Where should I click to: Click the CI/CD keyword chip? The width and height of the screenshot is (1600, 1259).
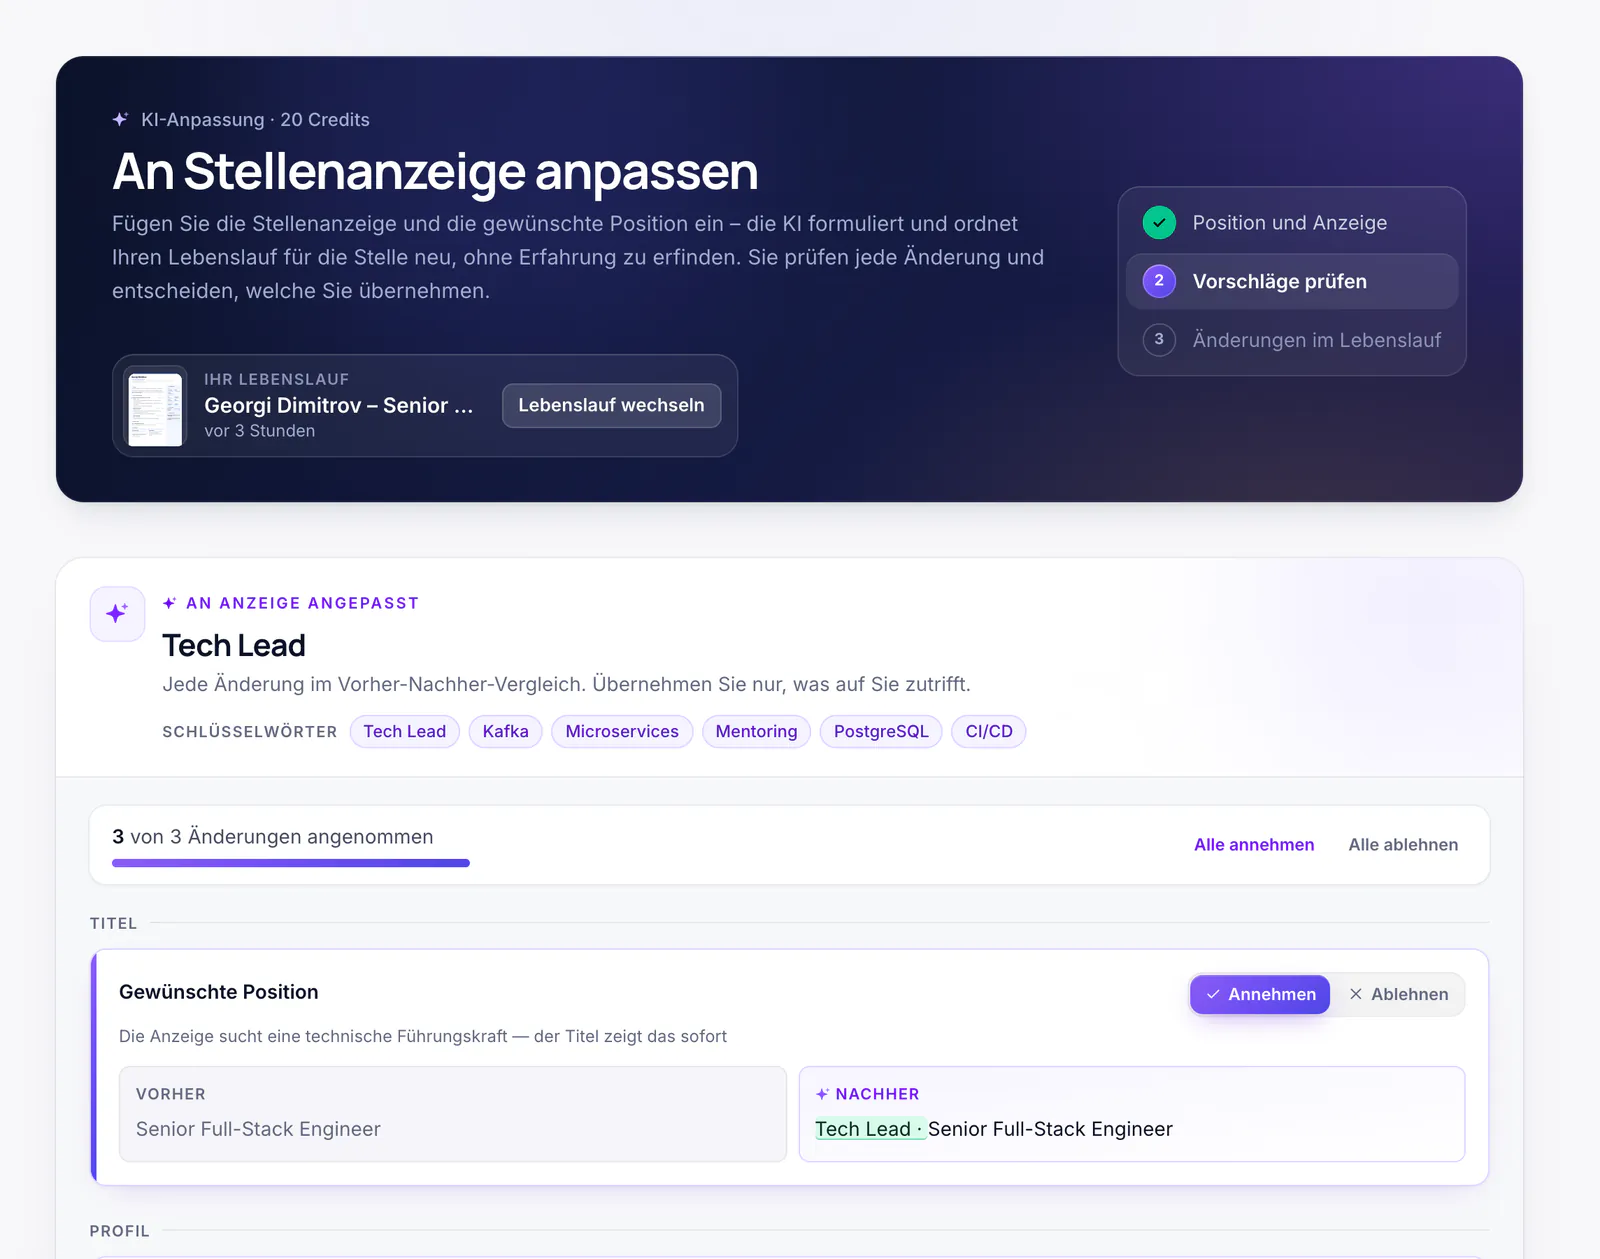coord(989,732)
